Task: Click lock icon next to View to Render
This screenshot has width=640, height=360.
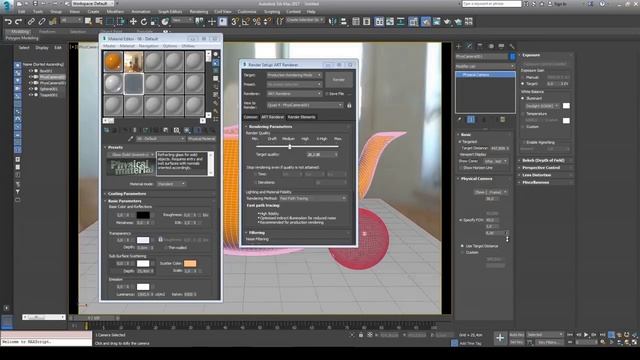Action: [349, 105]
